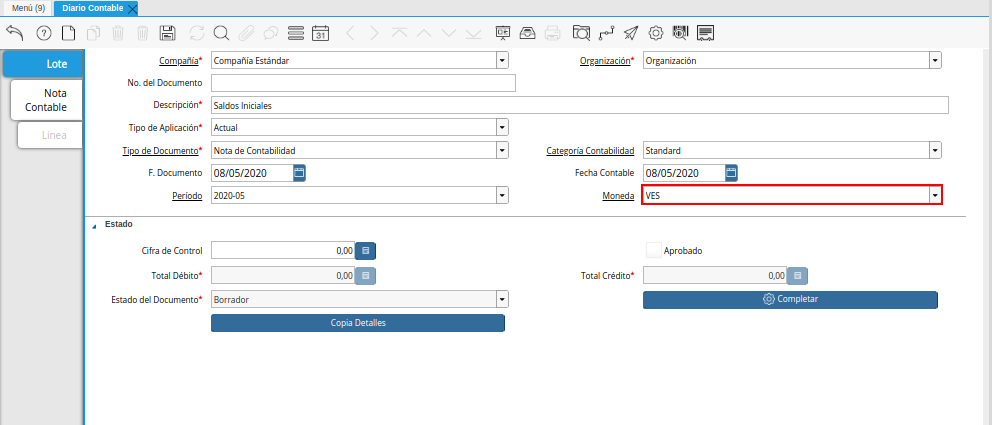Go to next record down arrow
992x425 pixels.
(x=449, y=33)
